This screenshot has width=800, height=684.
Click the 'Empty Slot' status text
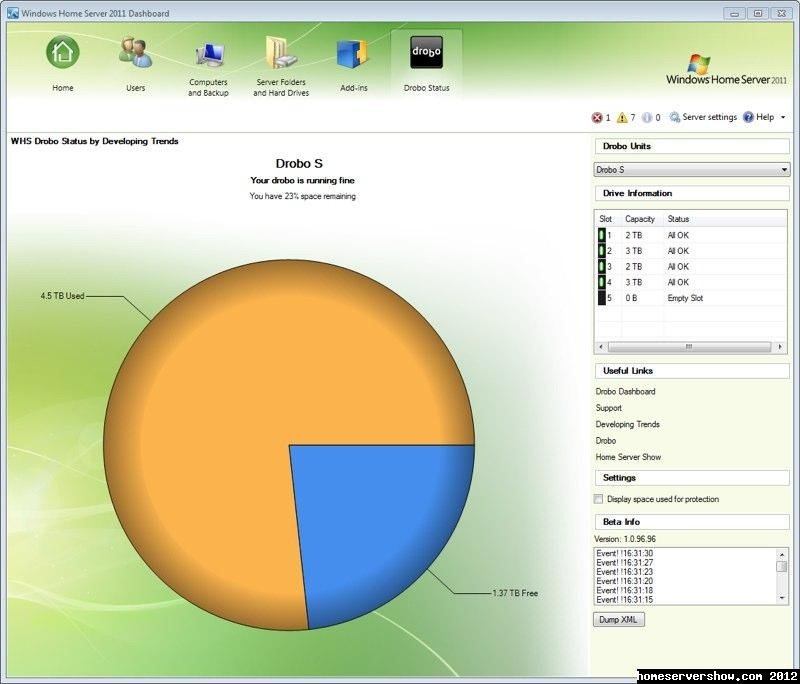pyautogui.click(x=685, y=298)
